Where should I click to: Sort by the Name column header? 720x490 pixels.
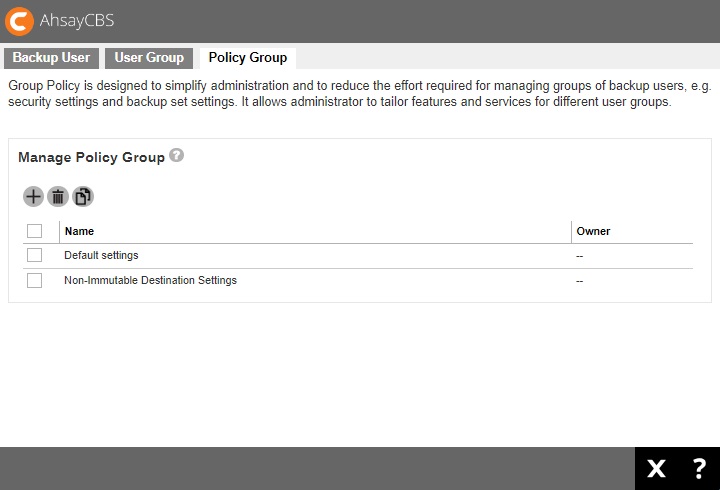click(x=79, y=231)
